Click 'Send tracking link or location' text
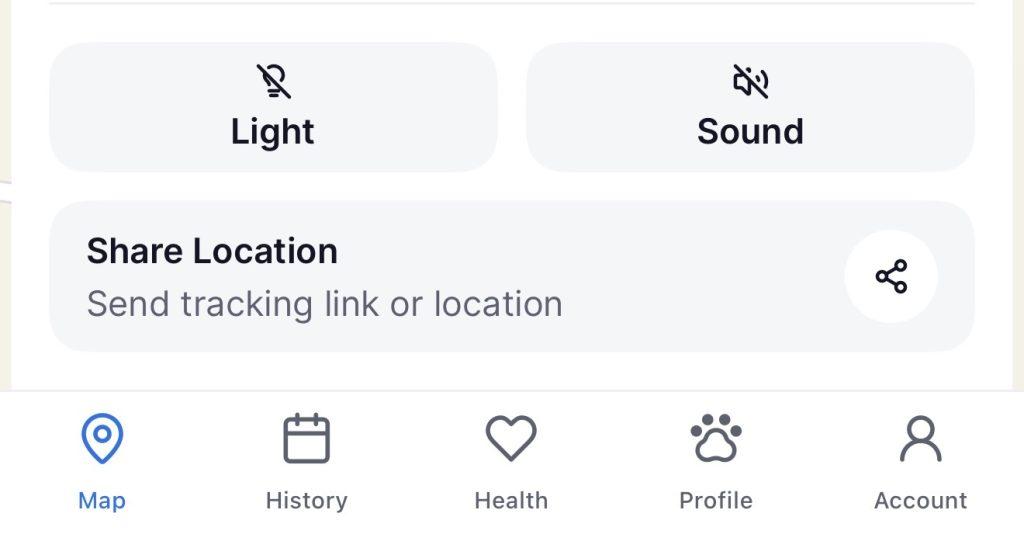The width and height of the screenshot is (1024, 555). pyautogui.click(x=324, y=304)
